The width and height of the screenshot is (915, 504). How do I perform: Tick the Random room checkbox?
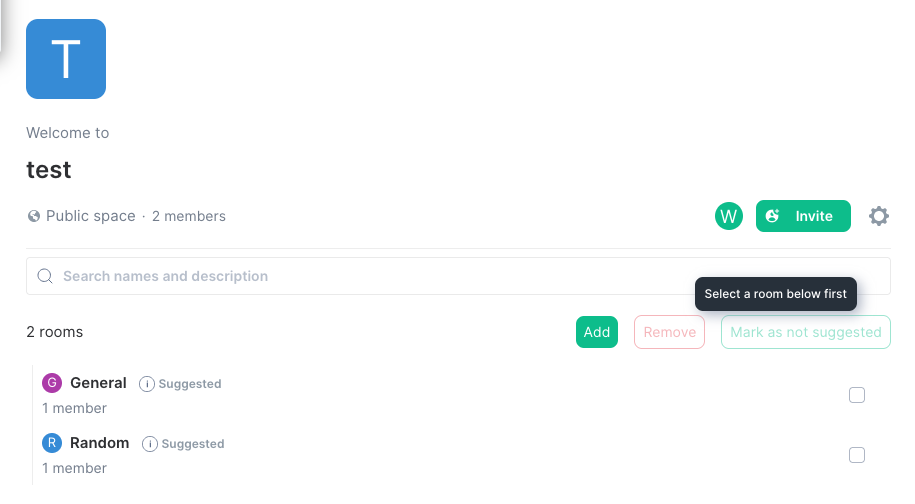pos(857,455)
